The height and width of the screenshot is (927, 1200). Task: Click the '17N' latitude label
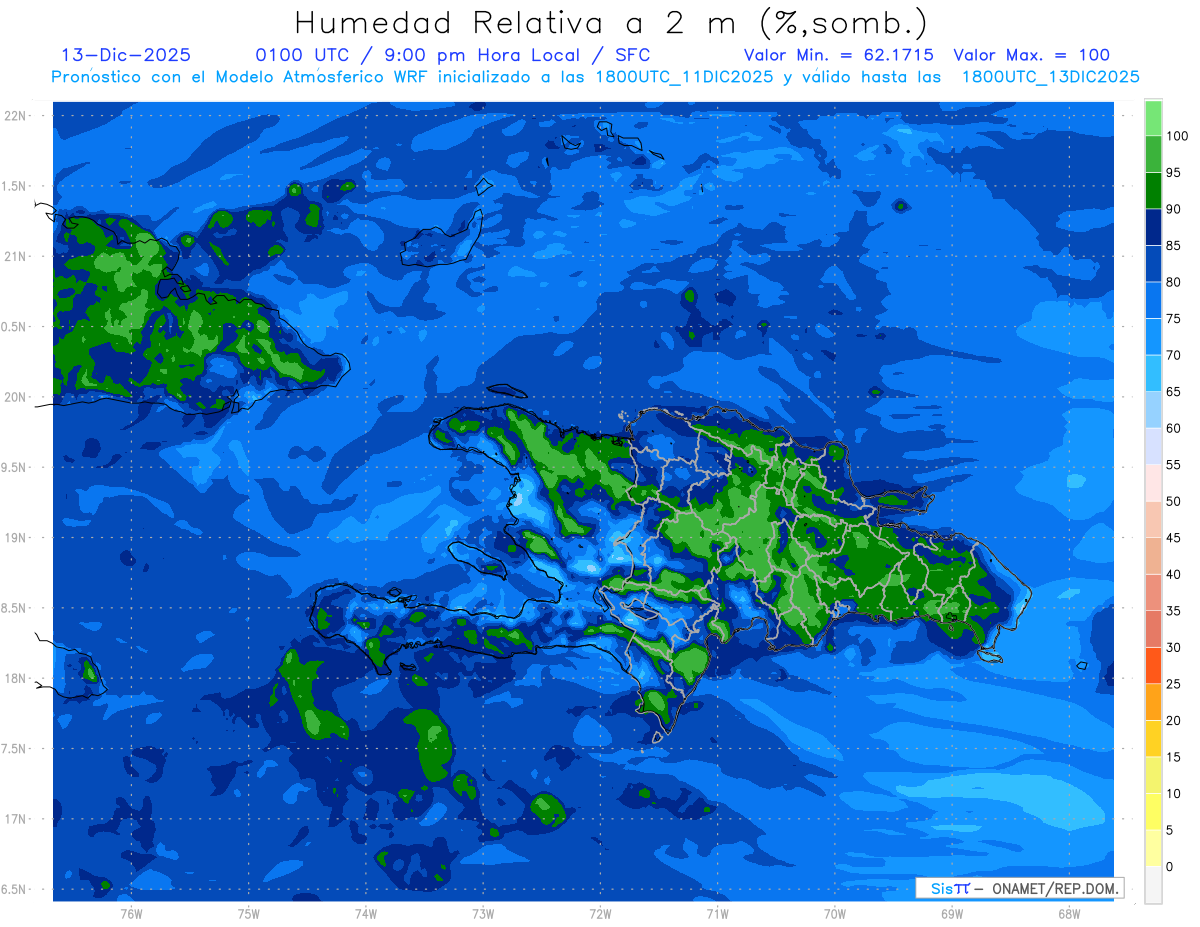(15, 819)
